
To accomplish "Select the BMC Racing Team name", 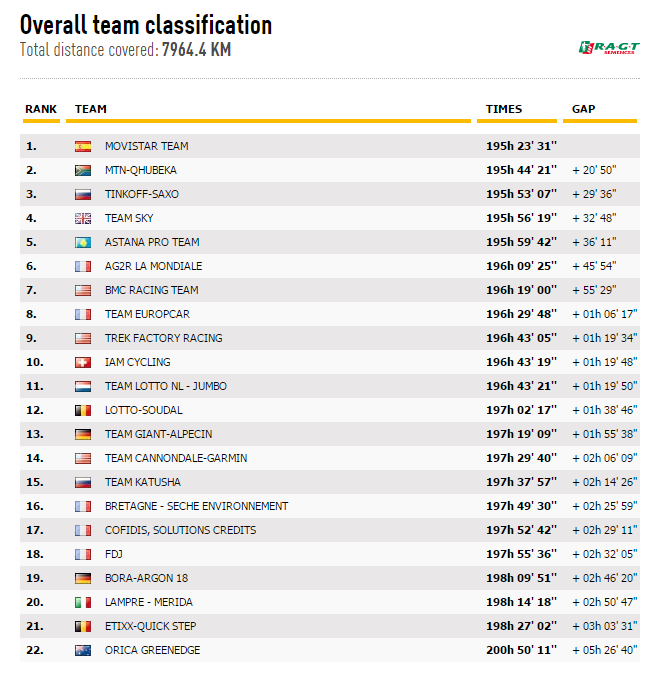I will click(151, 290).
